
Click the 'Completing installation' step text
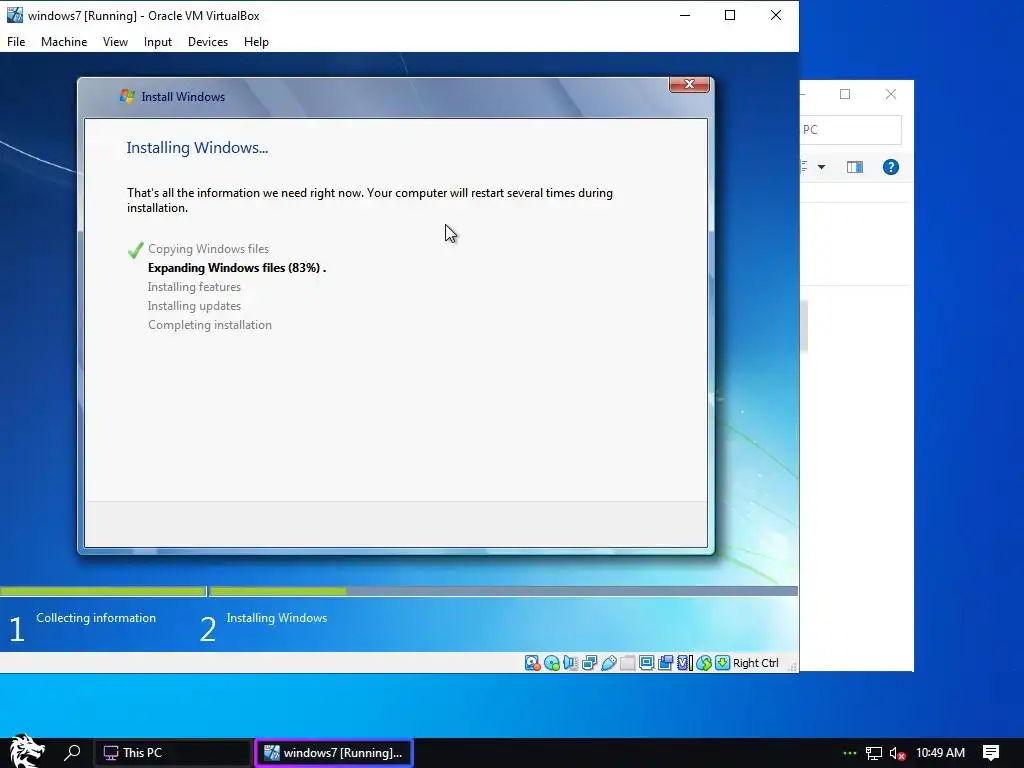pyautogui.click(x=210, y=325)
